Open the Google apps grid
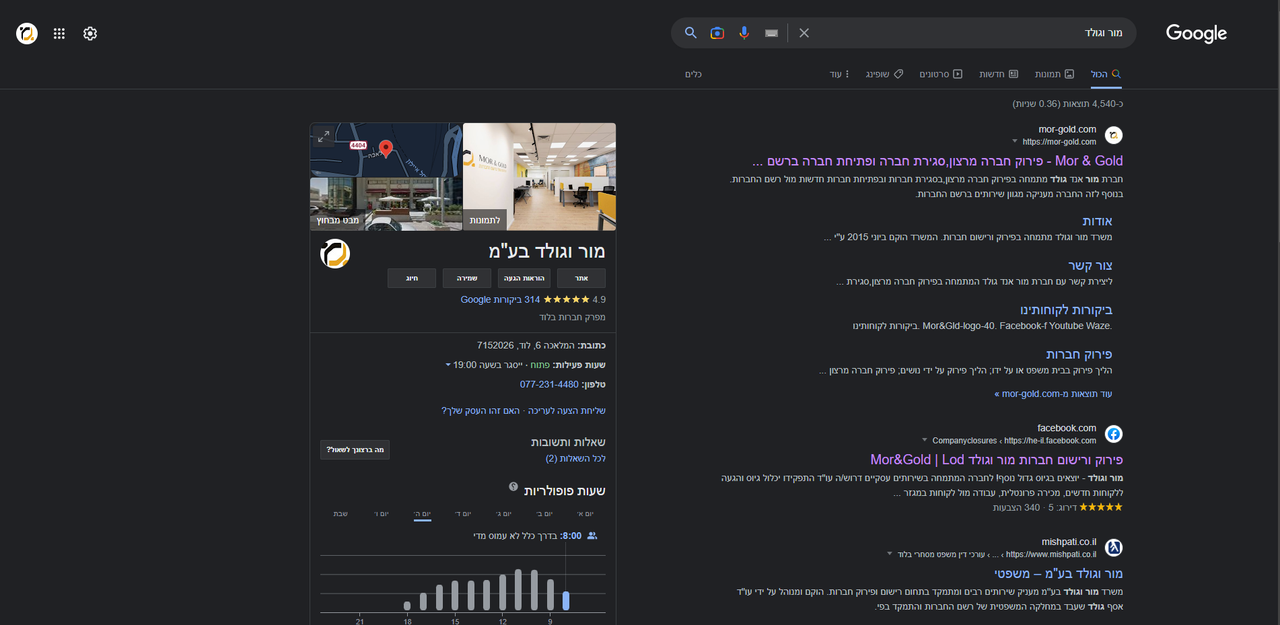Image resolution: width=1280 pixels, height=625 pixels. coord(59,33)
